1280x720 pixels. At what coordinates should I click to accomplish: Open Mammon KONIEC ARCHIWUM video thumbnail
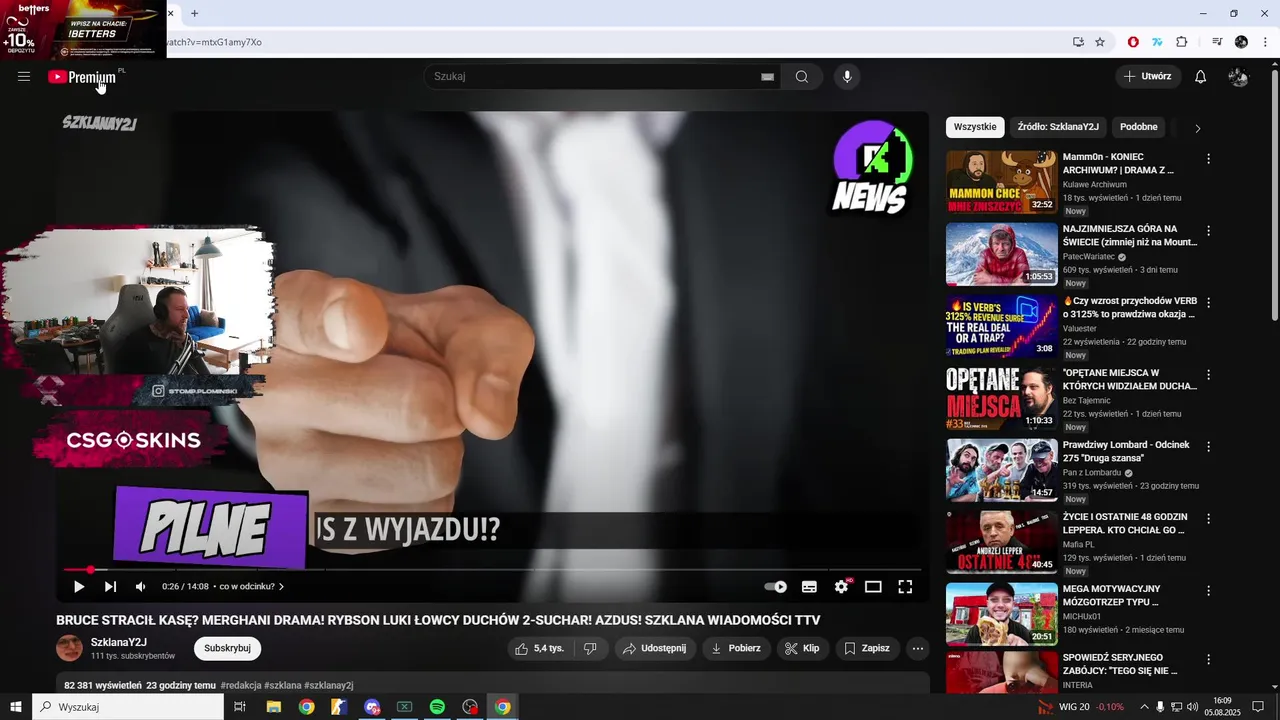pos(1001,182)
